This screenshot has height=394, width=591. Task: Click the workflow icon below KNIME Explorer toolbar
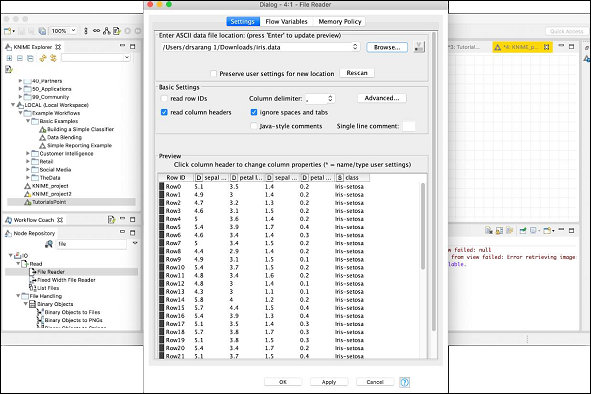pos(9,69)
